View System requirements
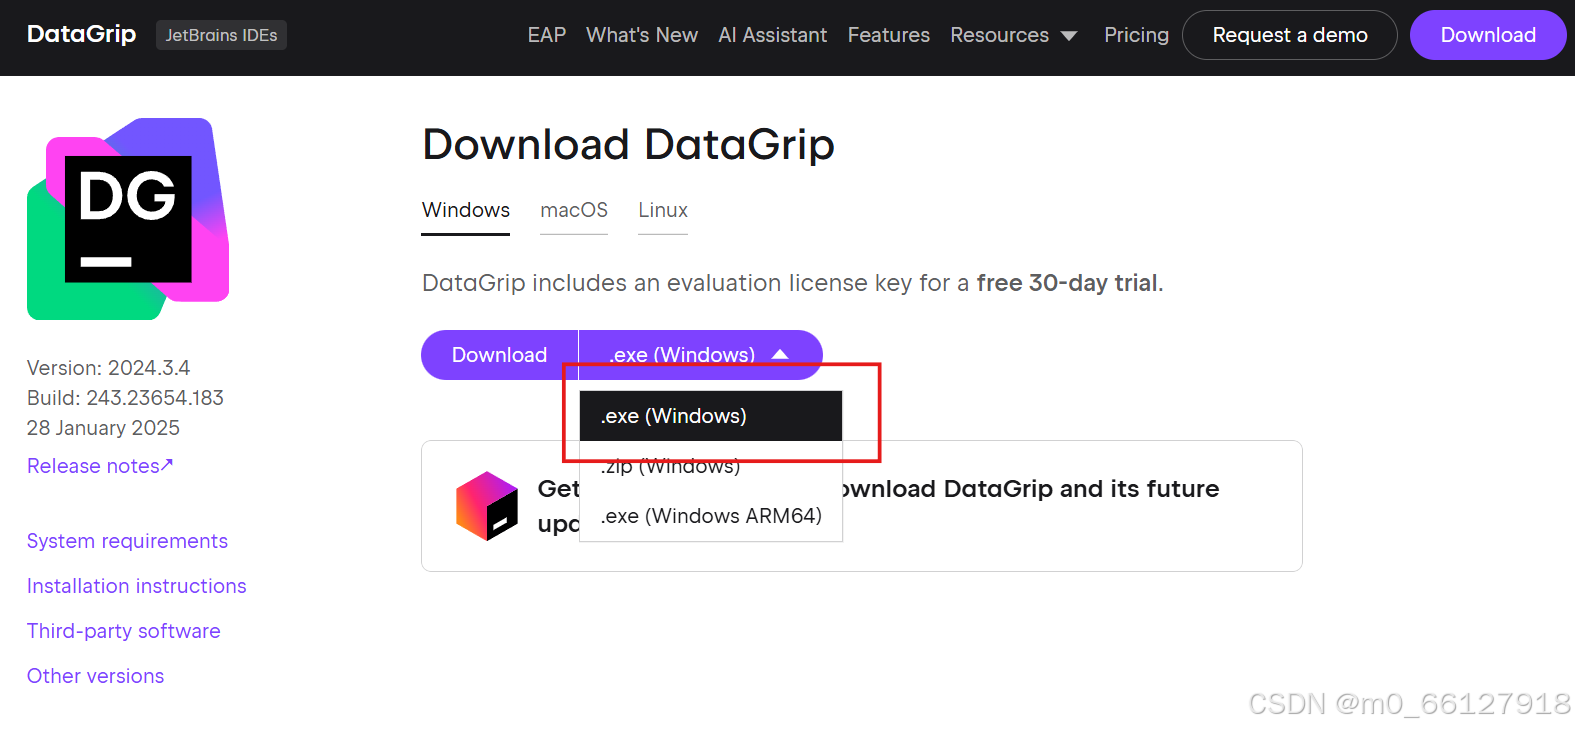 click(127, 541)
